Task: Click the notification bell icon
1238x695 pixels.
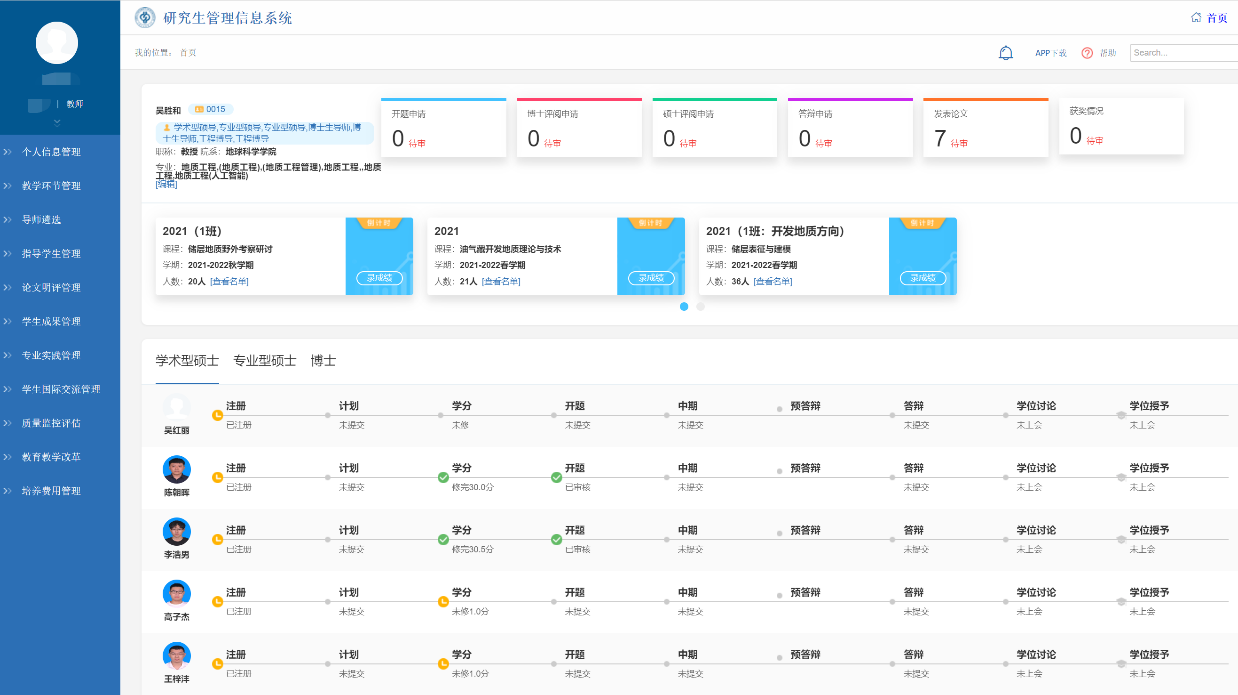Action: (1006, 53)
